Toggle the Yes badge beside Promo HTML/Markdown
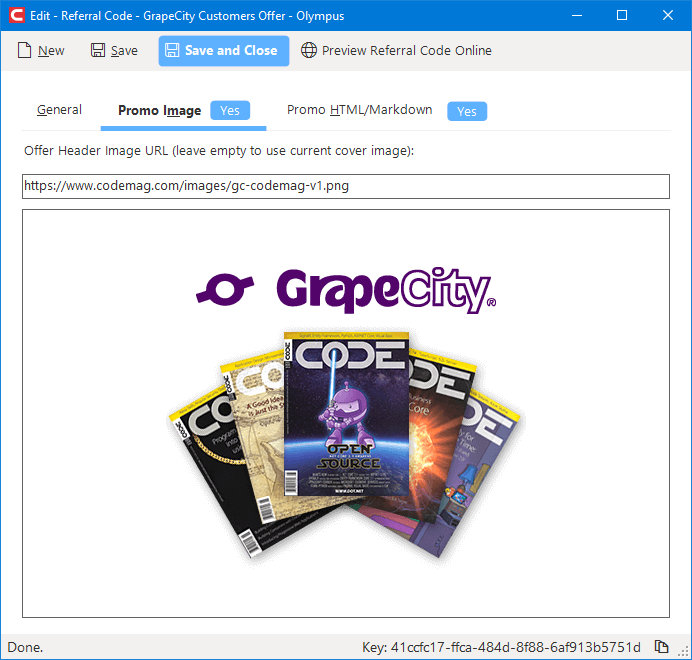 [467, 111]
